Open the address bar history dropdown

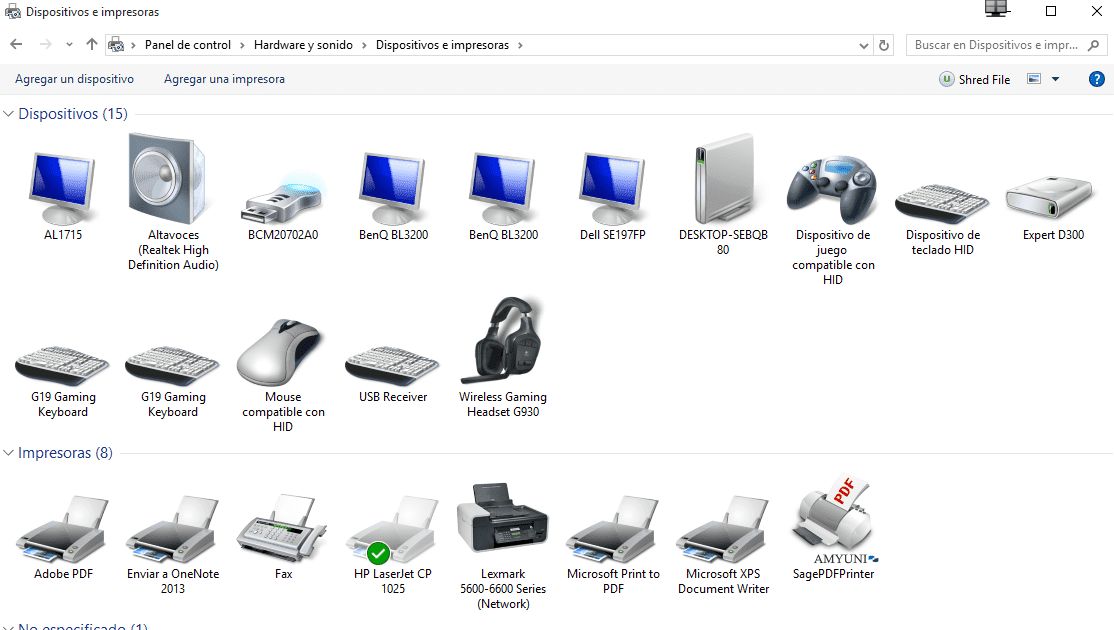(864, 44)
